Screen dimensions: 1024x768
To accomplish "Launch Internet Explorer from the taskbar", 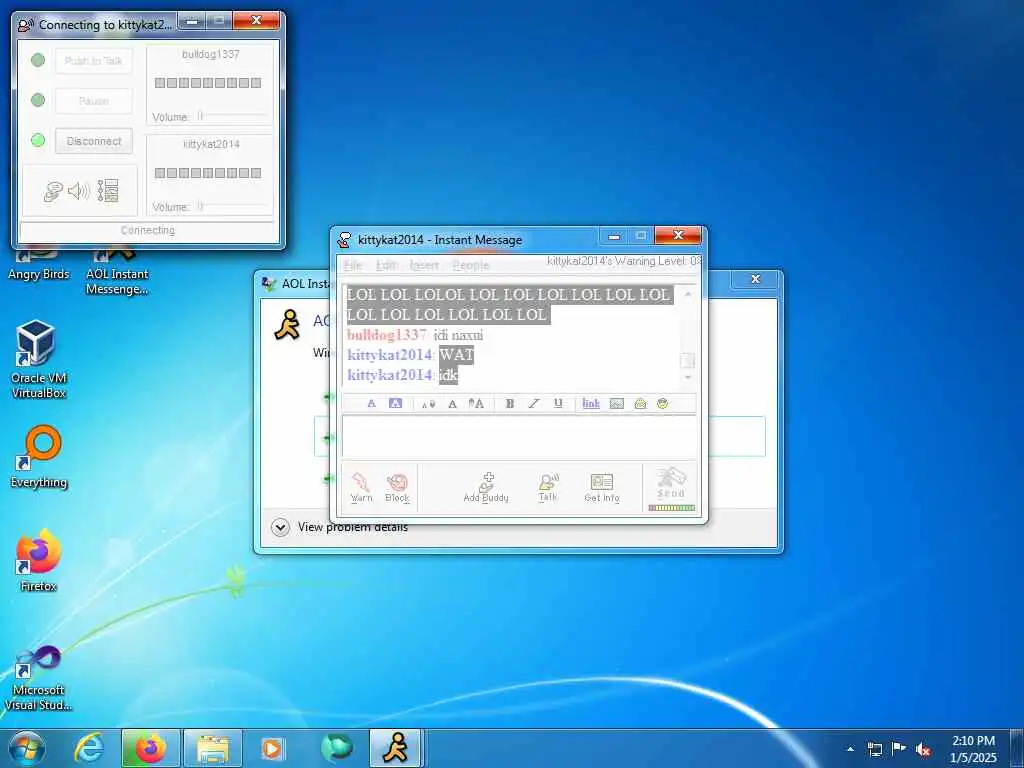I will coord(89,748).
